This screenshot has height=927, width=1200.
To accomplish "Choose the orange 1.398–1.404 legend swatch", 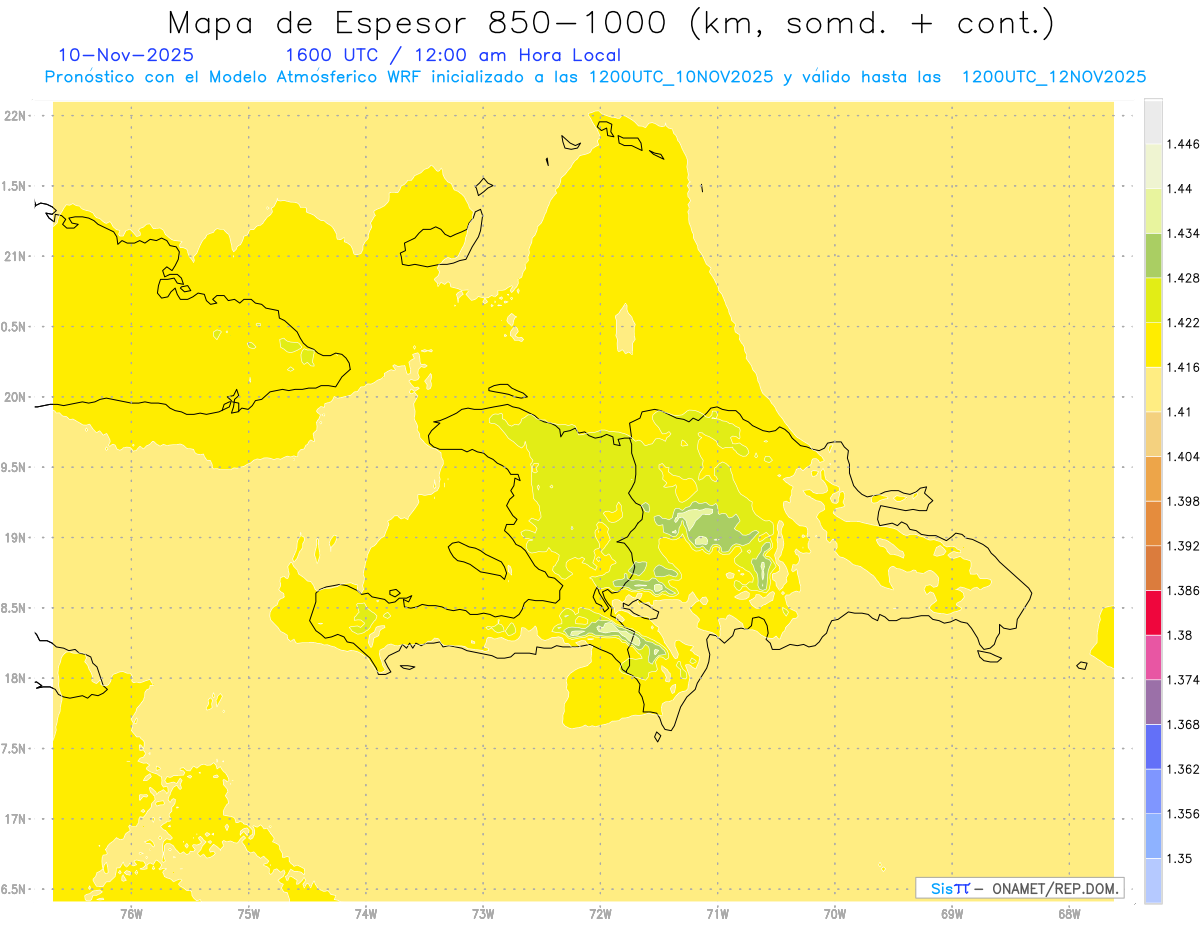I will pos(1153,479).
